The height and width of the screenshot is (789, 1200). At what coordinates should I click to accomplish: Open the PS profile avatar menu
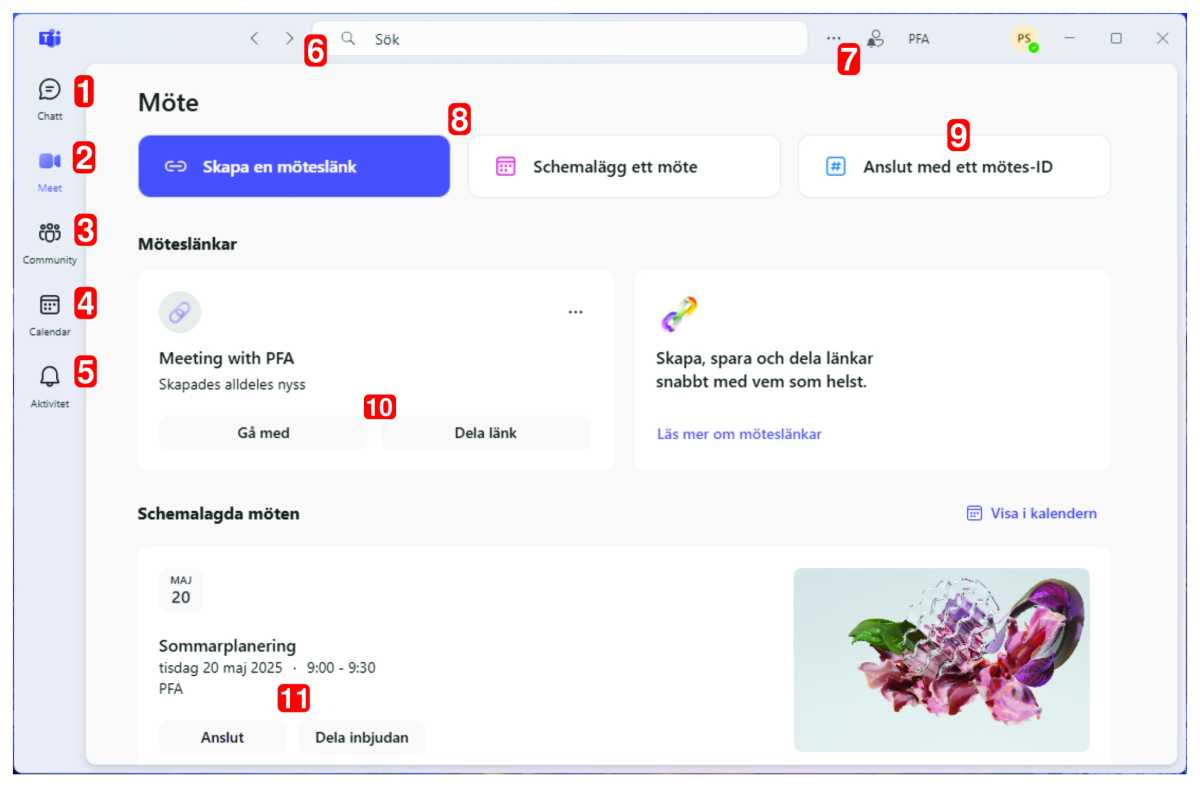pos(1023,39)
